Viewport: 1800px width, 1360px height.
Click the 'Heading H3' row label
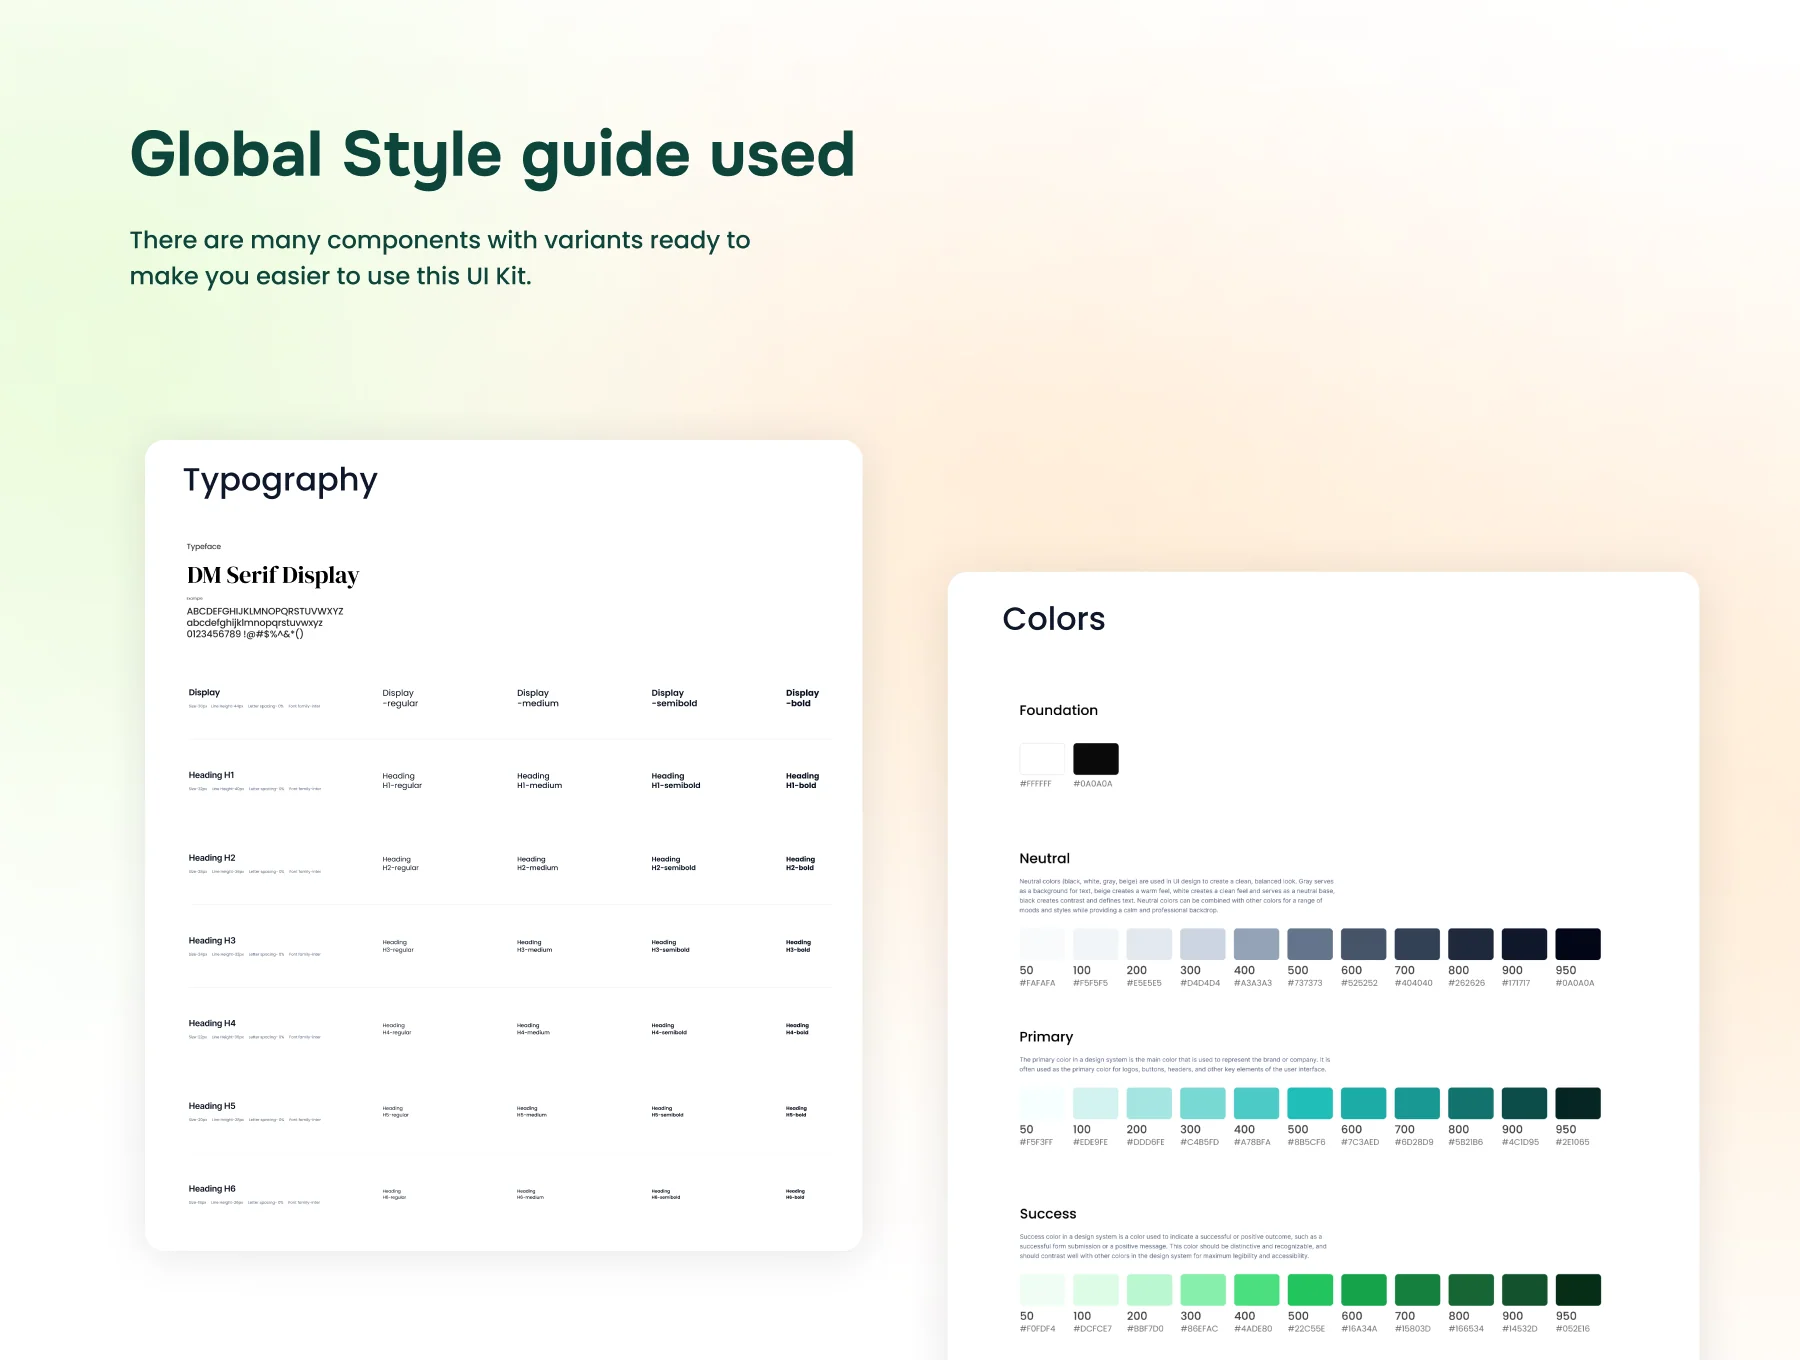212,941
